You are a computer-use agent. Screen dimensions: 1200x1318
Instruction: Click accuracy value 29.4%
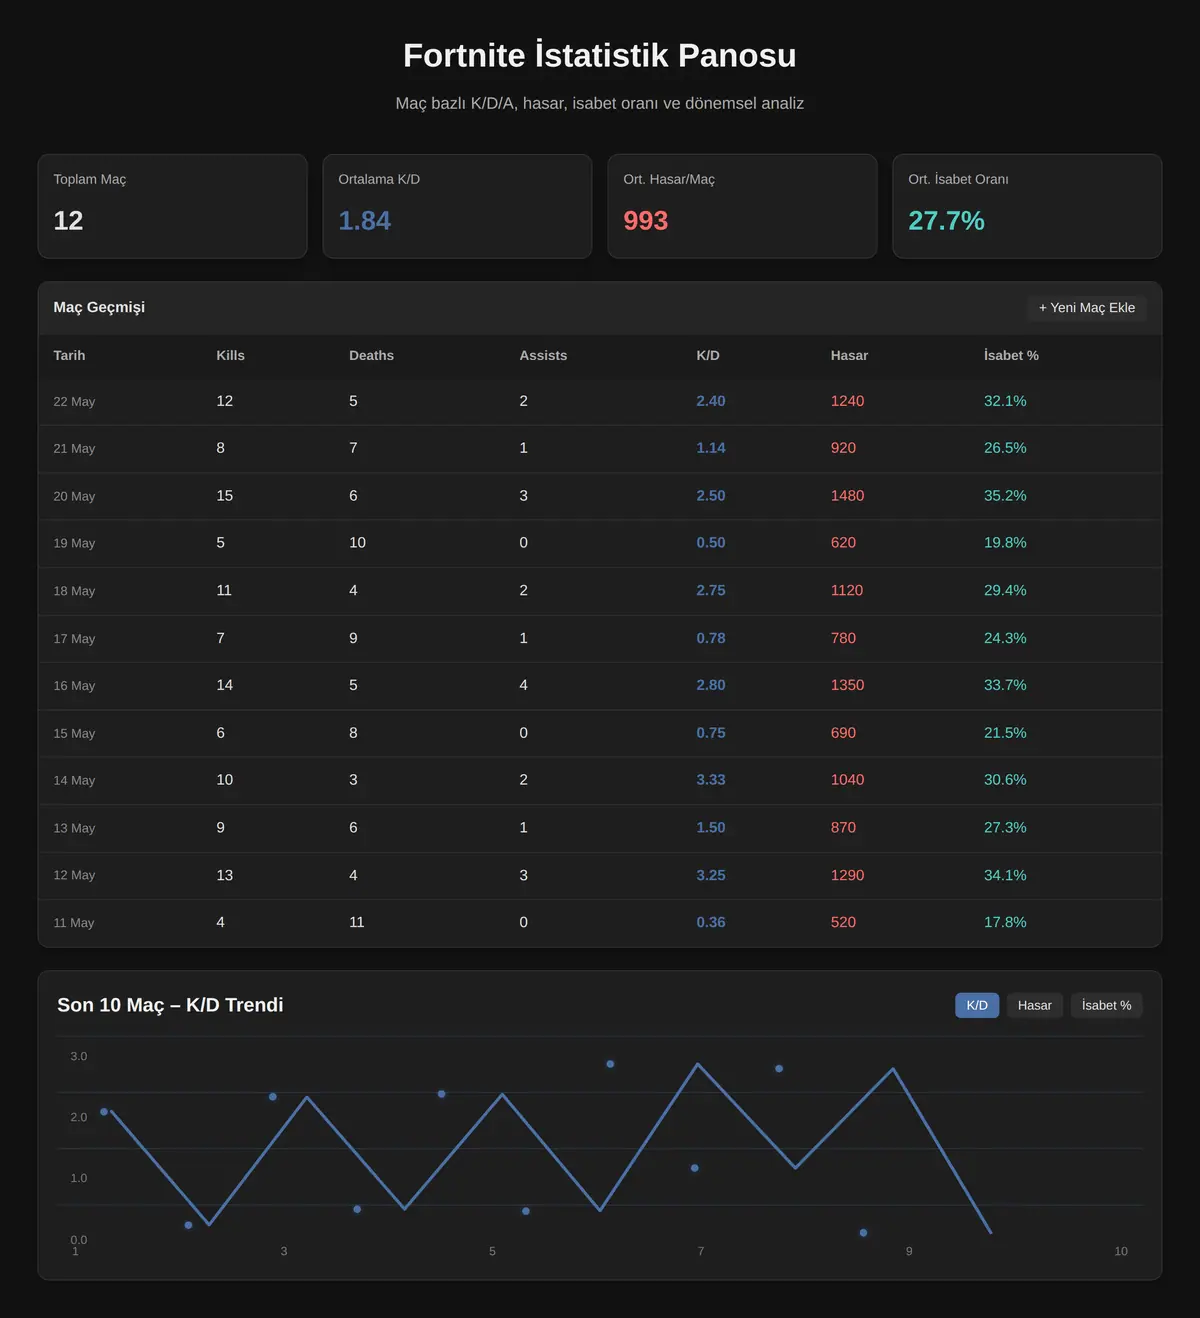[x=1005, y=590]
